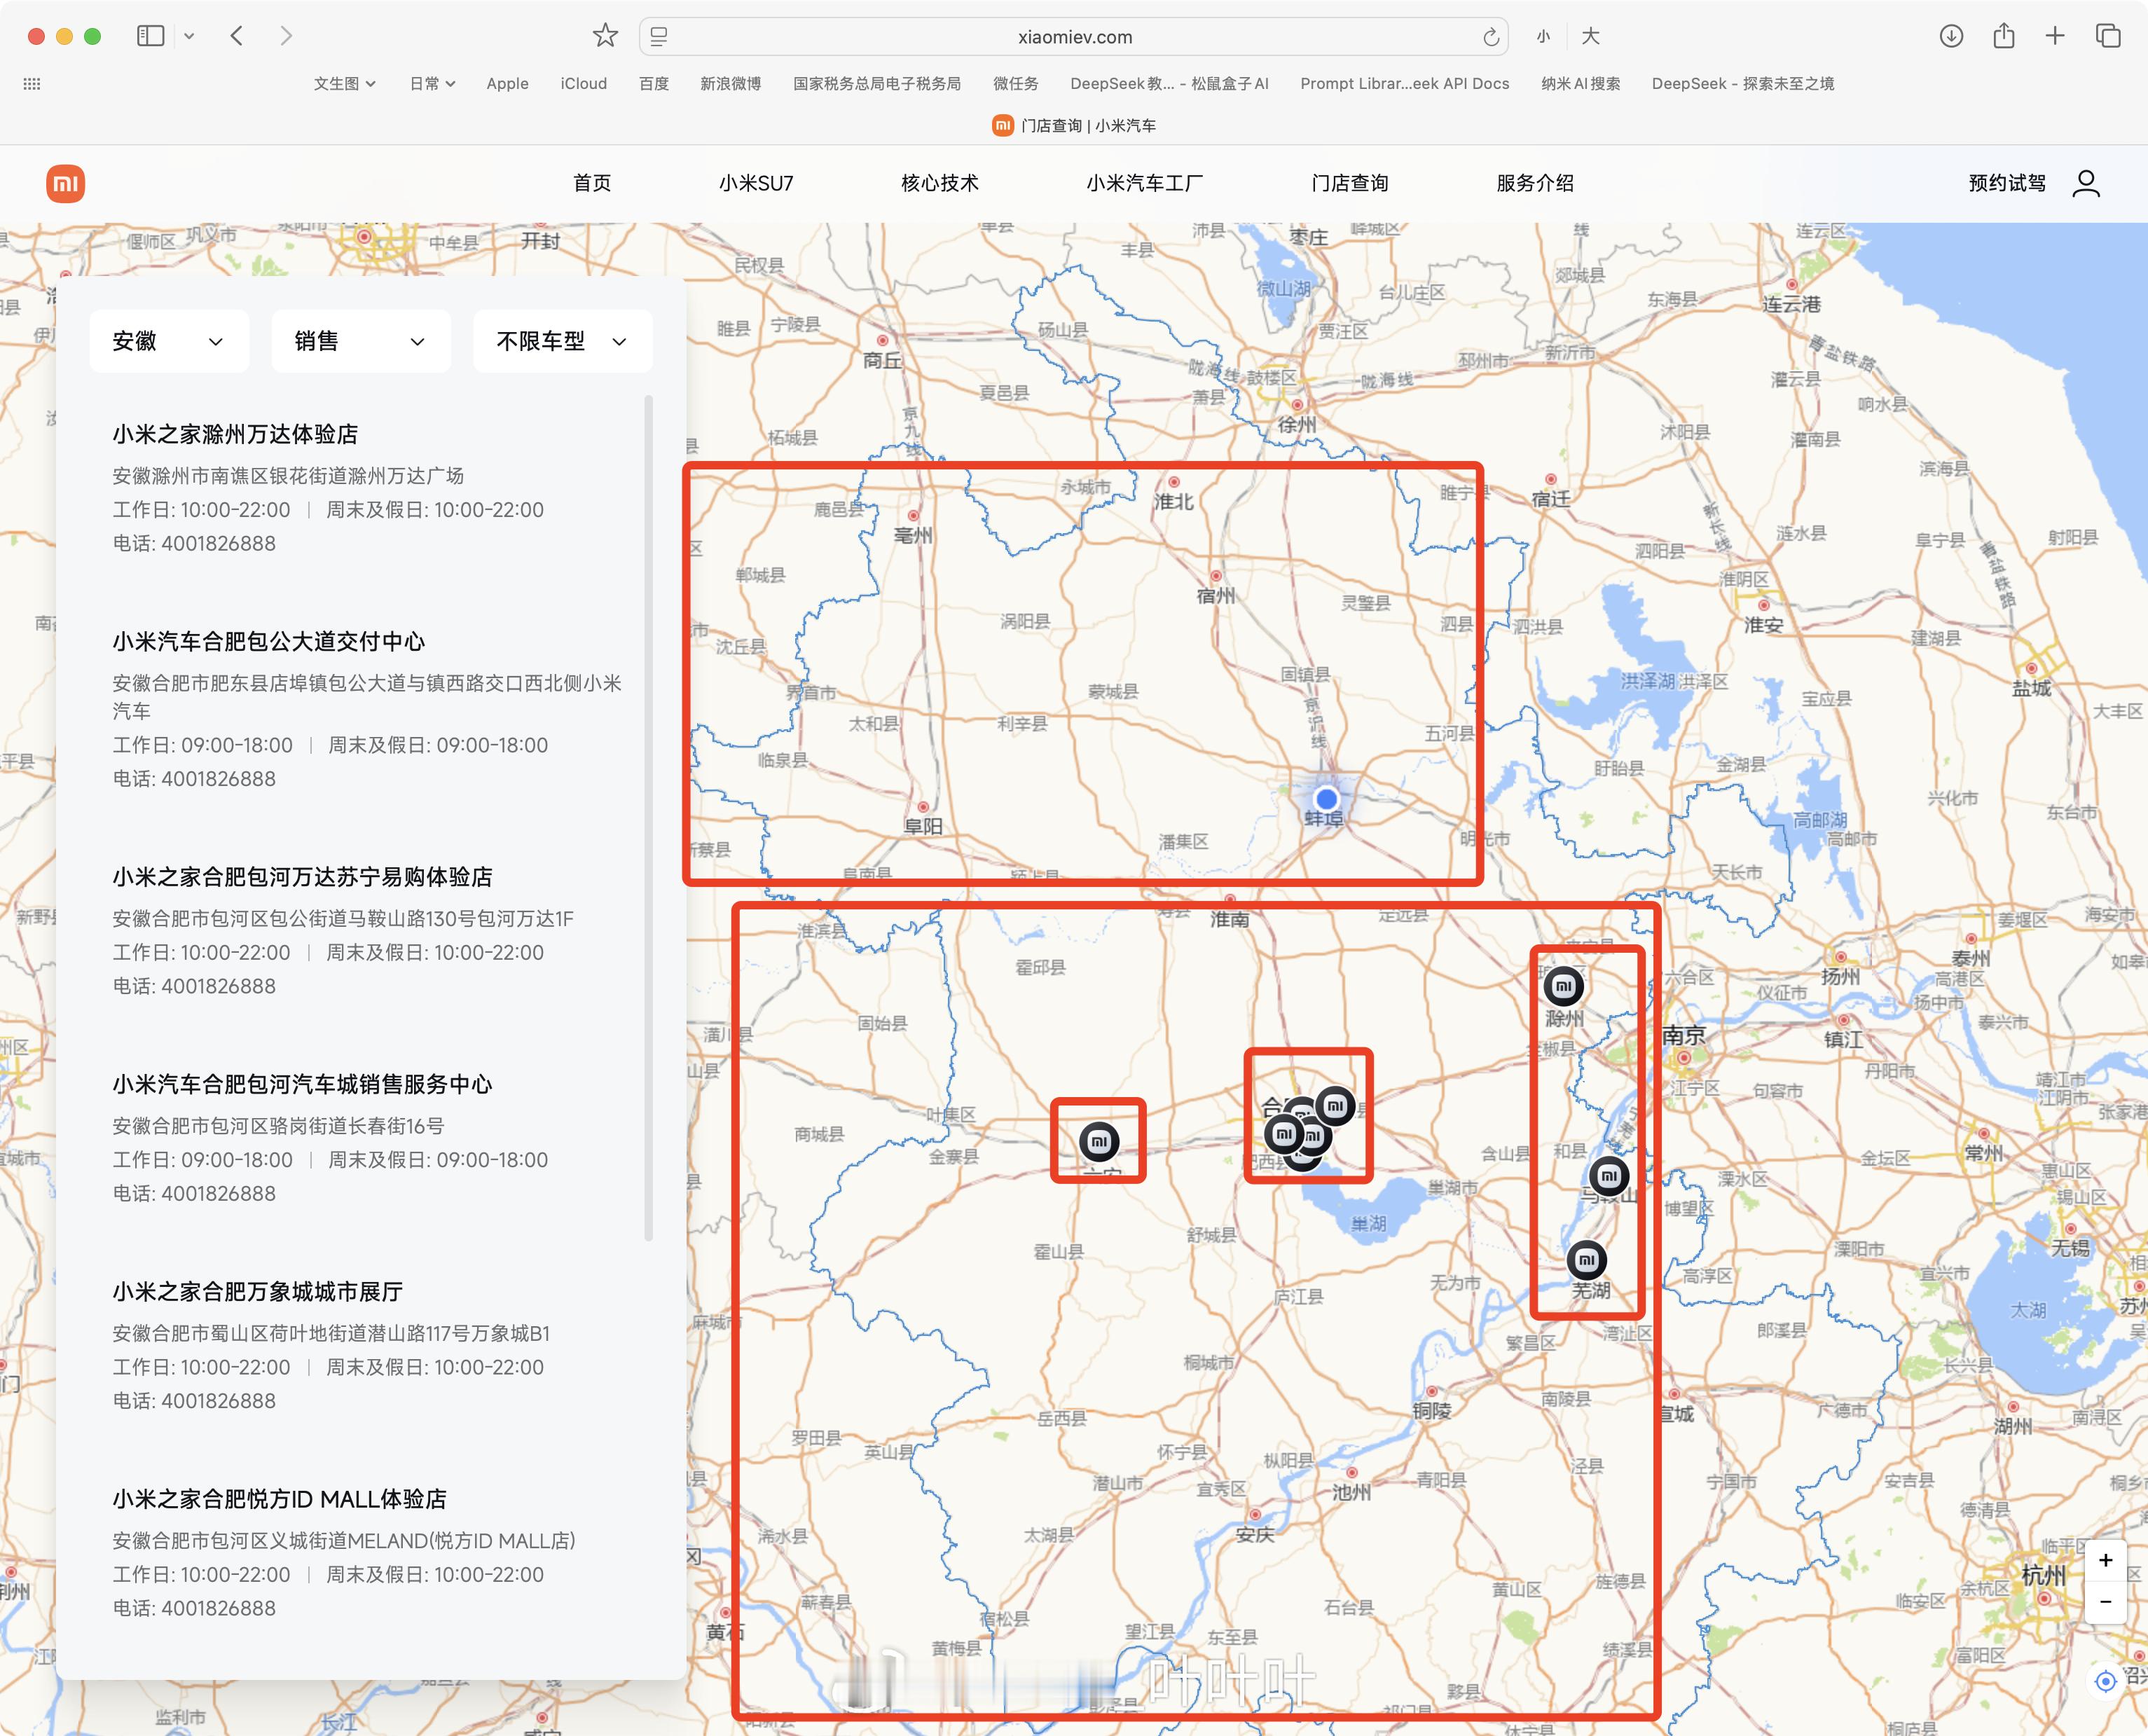The width and height of the screenshot is (2148, 1736).
Task: Open the 新浪微博 bookmark
Action: tap(730, 84)
